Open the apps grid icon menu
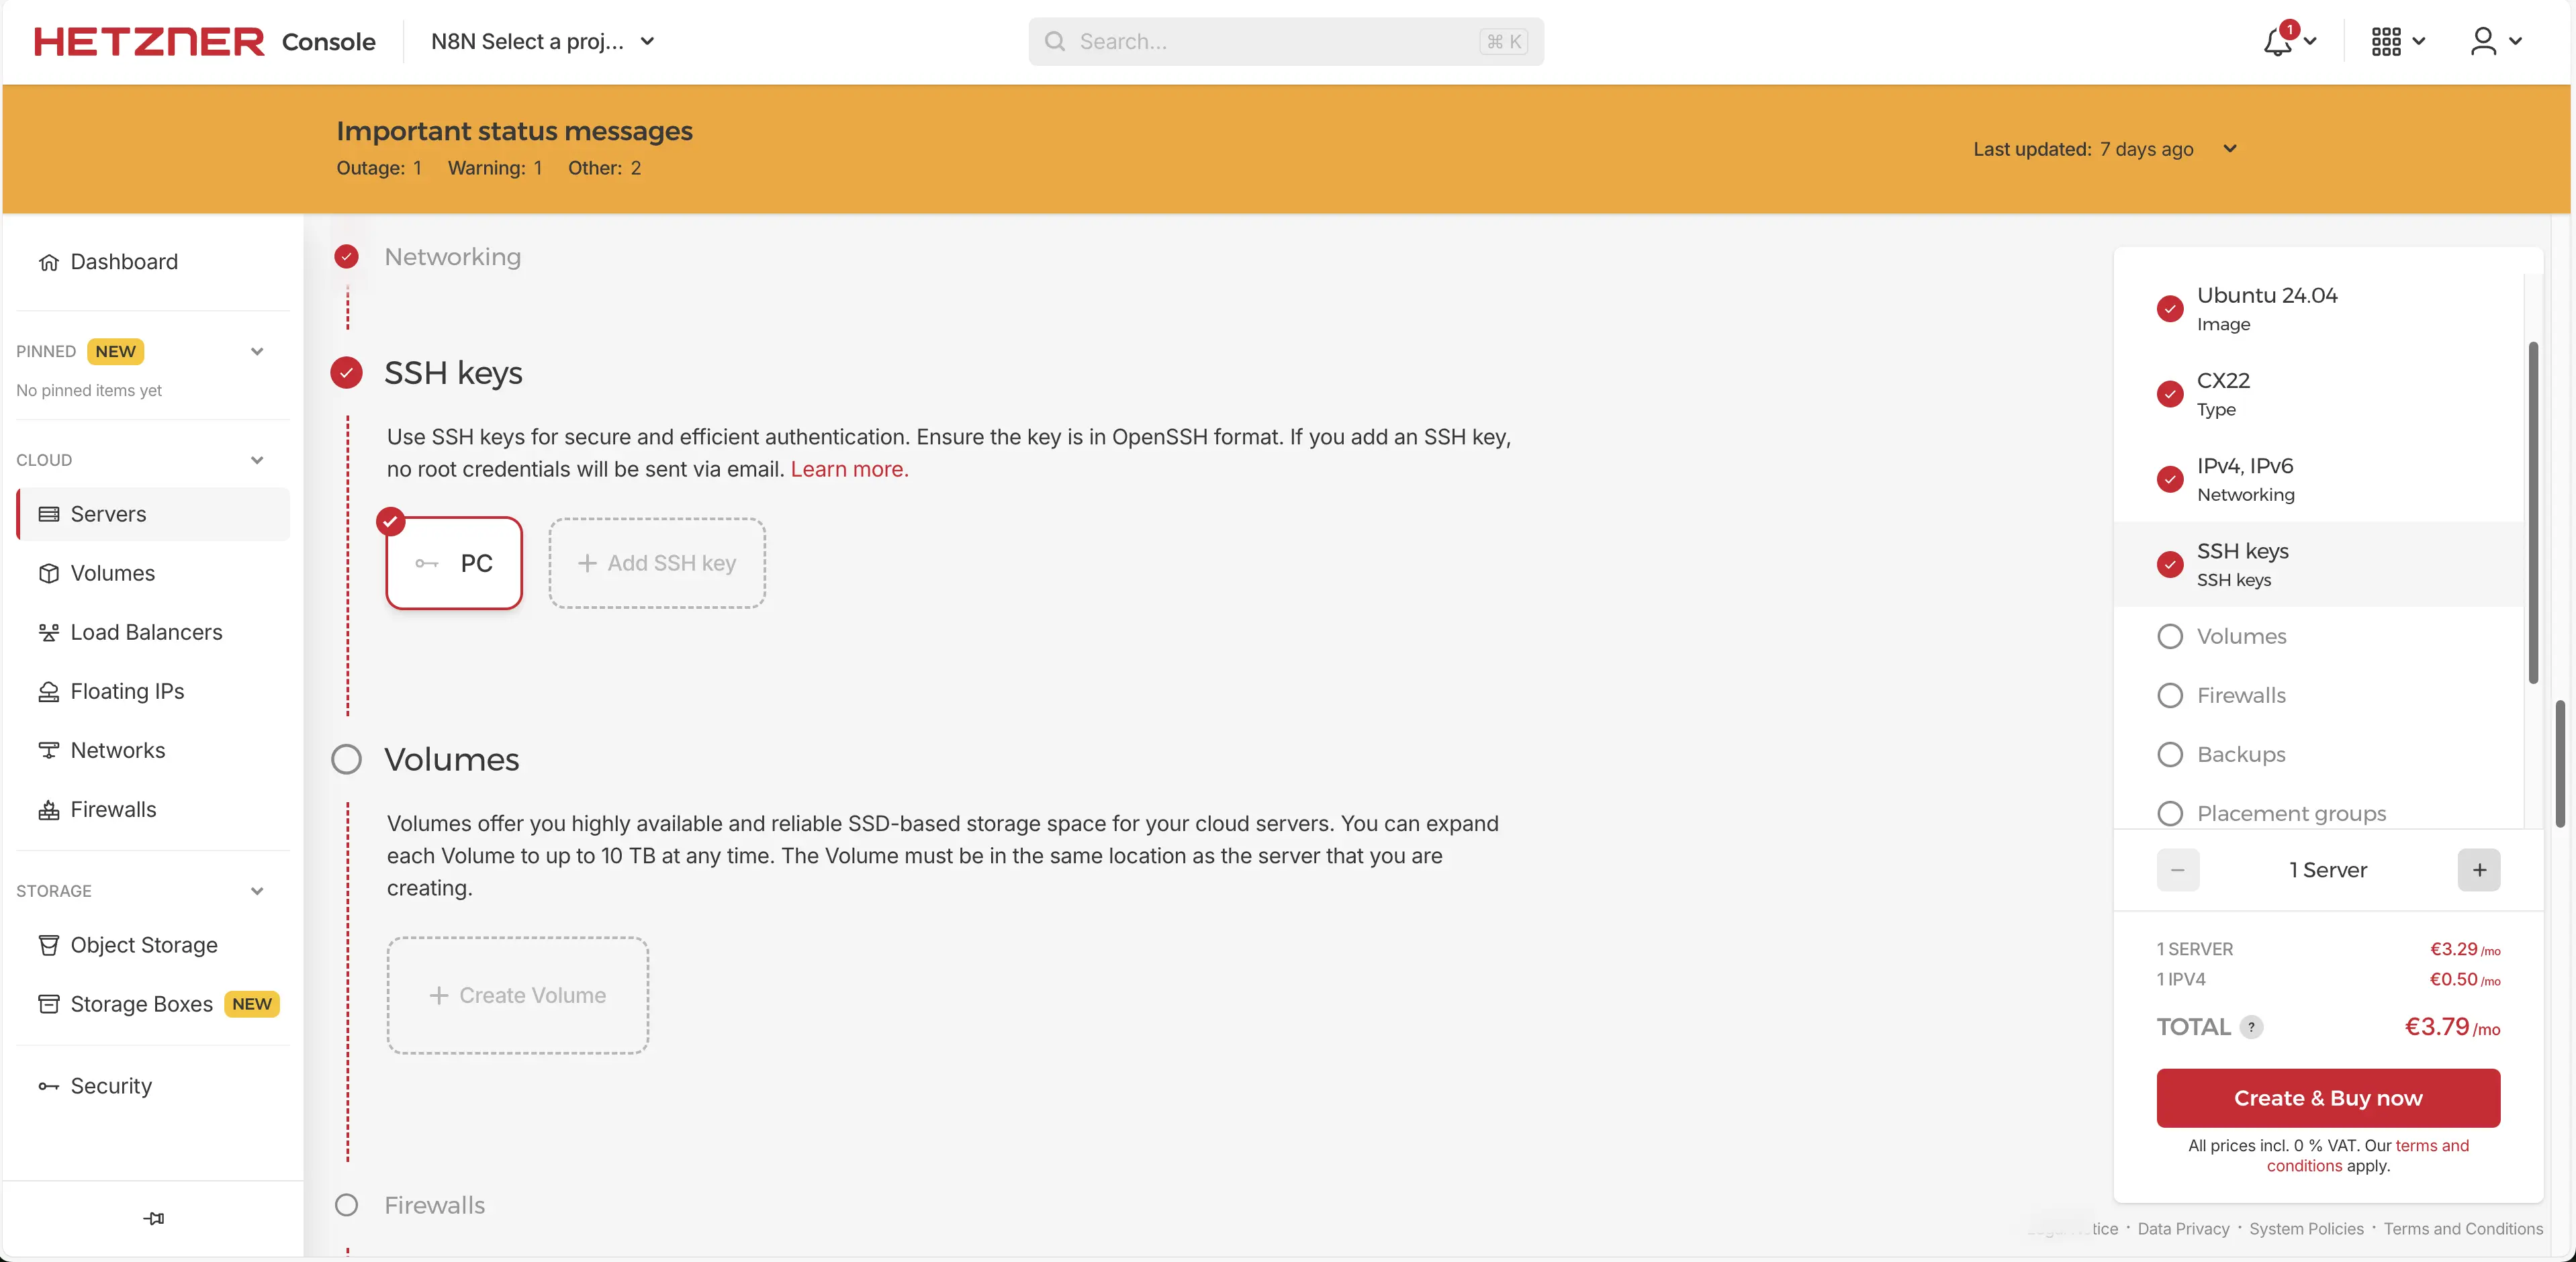 click(x=2387, y=42)
